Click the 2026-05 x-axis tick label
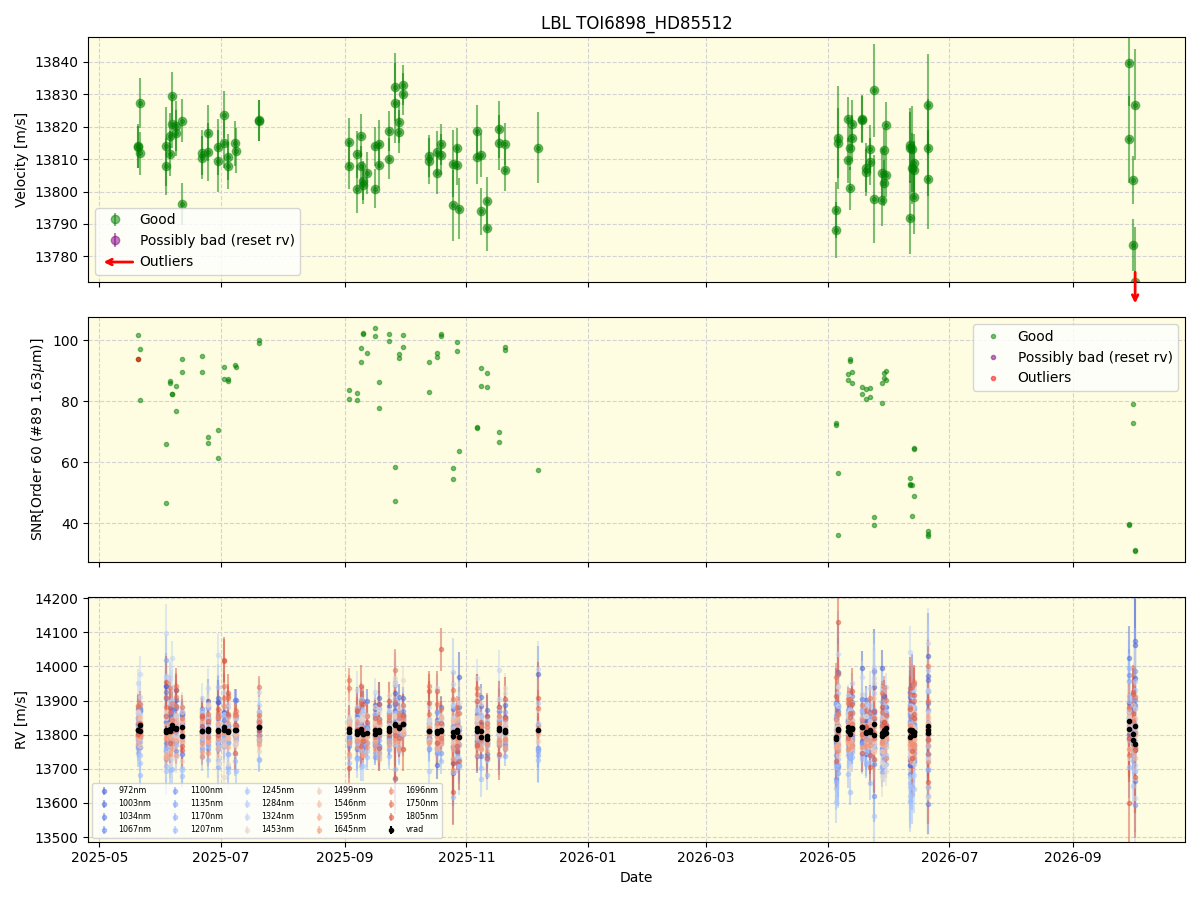1200x900 pixels. click(828, 857)
